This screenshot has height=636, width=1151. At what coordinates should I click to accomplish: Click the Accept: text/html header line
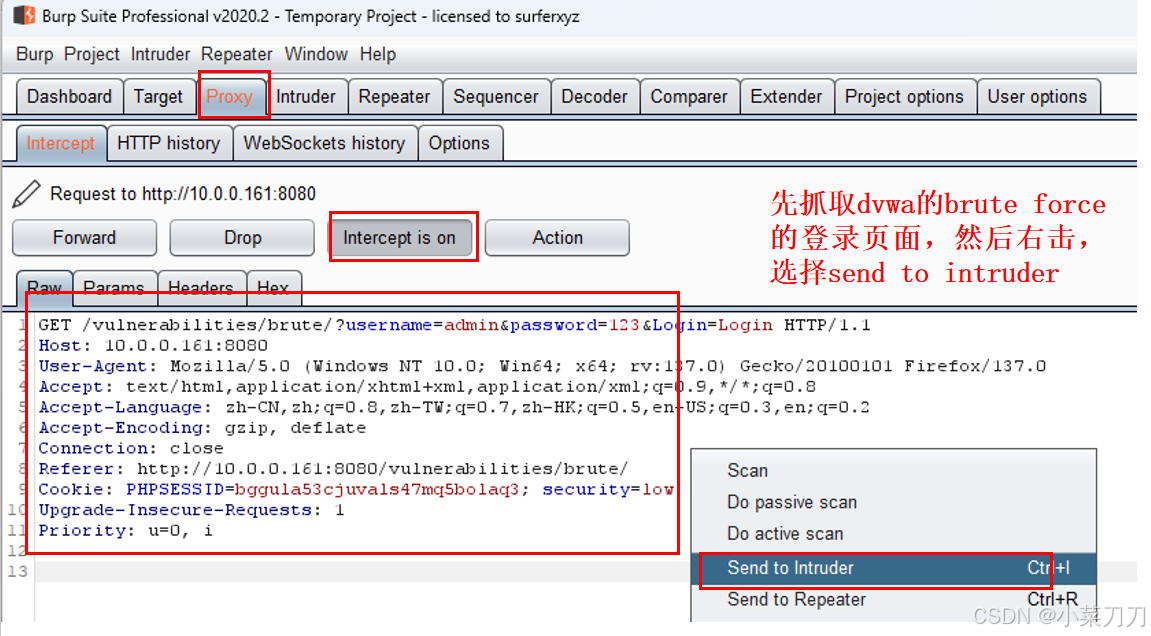(427, 387)
